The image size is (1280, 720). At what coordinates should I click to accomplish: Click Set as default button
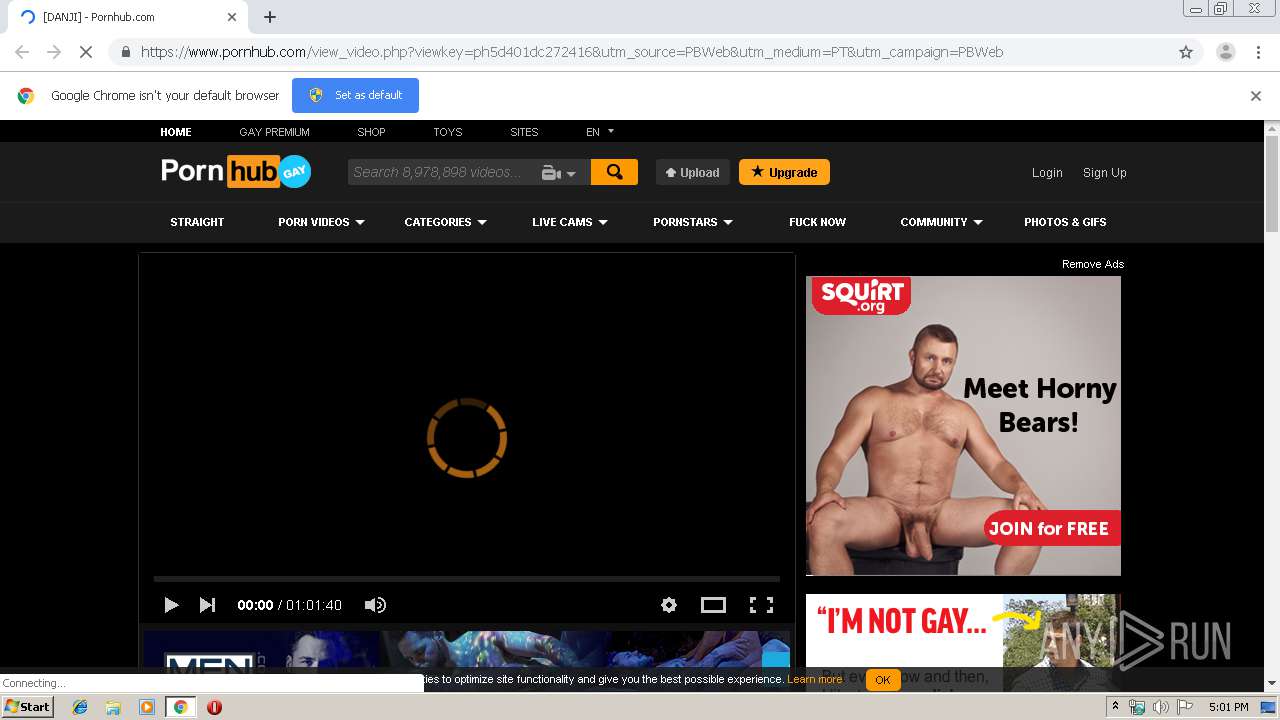pyautogui.click(x=355, y=95)
